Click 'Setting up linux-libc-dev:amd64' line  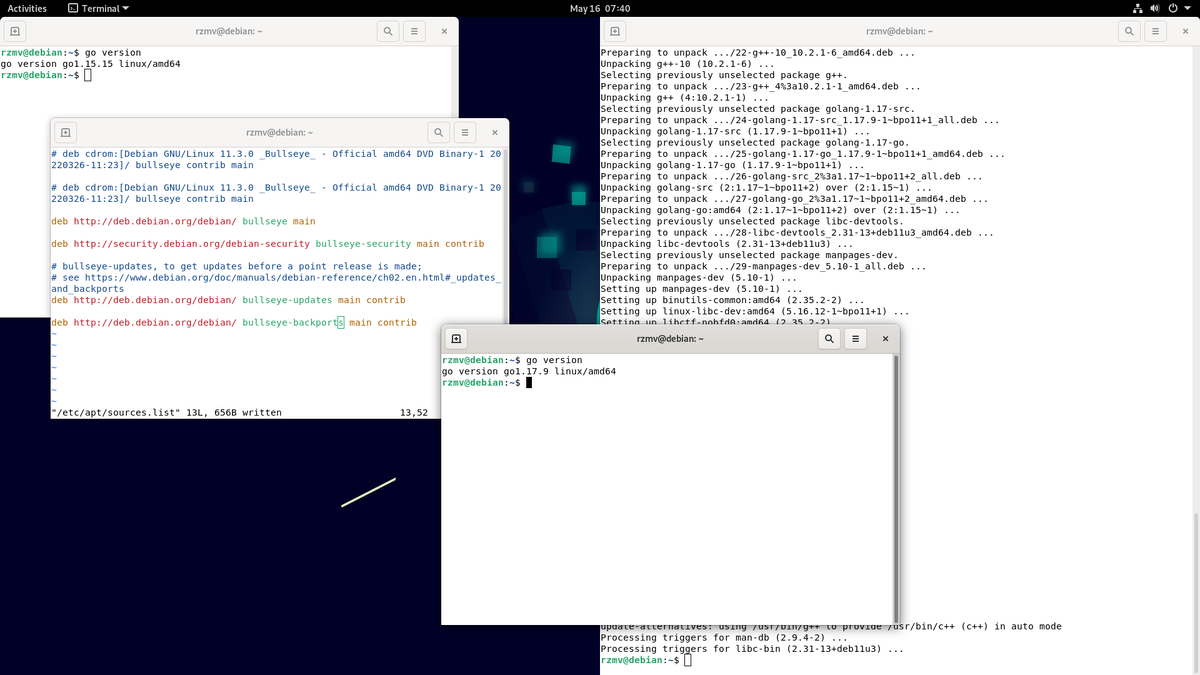(755, 312)
